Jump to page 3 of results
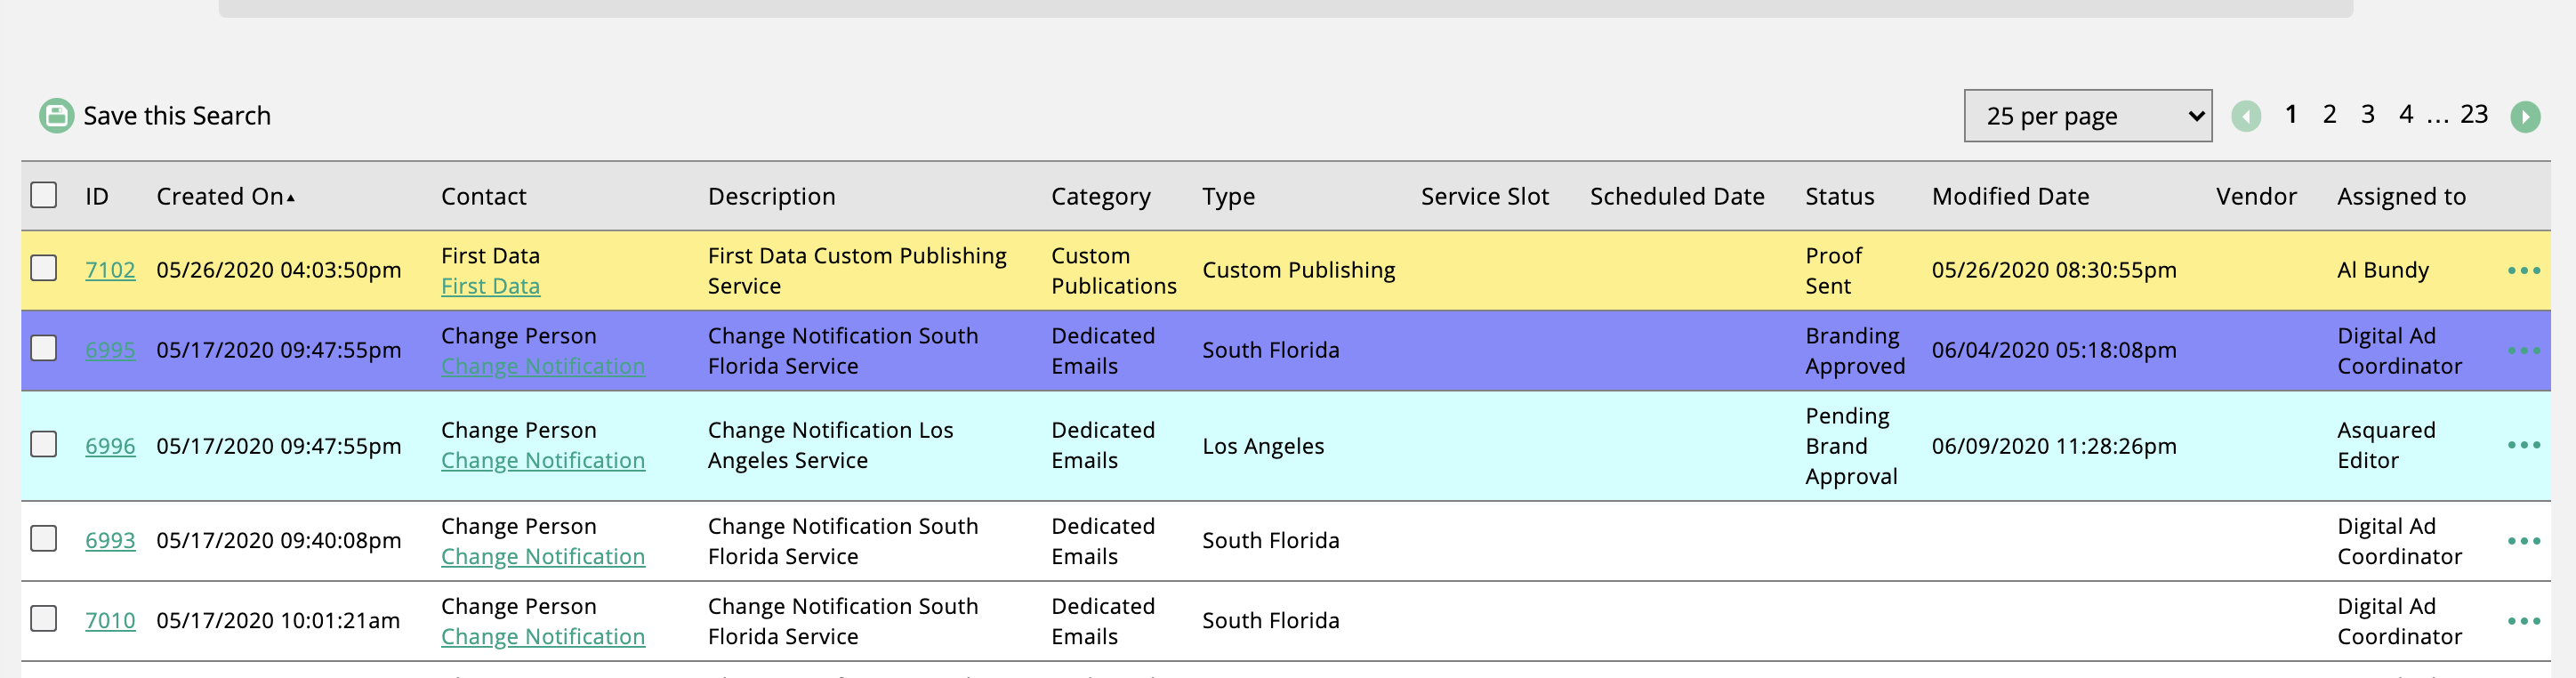 click(2367, 114)
